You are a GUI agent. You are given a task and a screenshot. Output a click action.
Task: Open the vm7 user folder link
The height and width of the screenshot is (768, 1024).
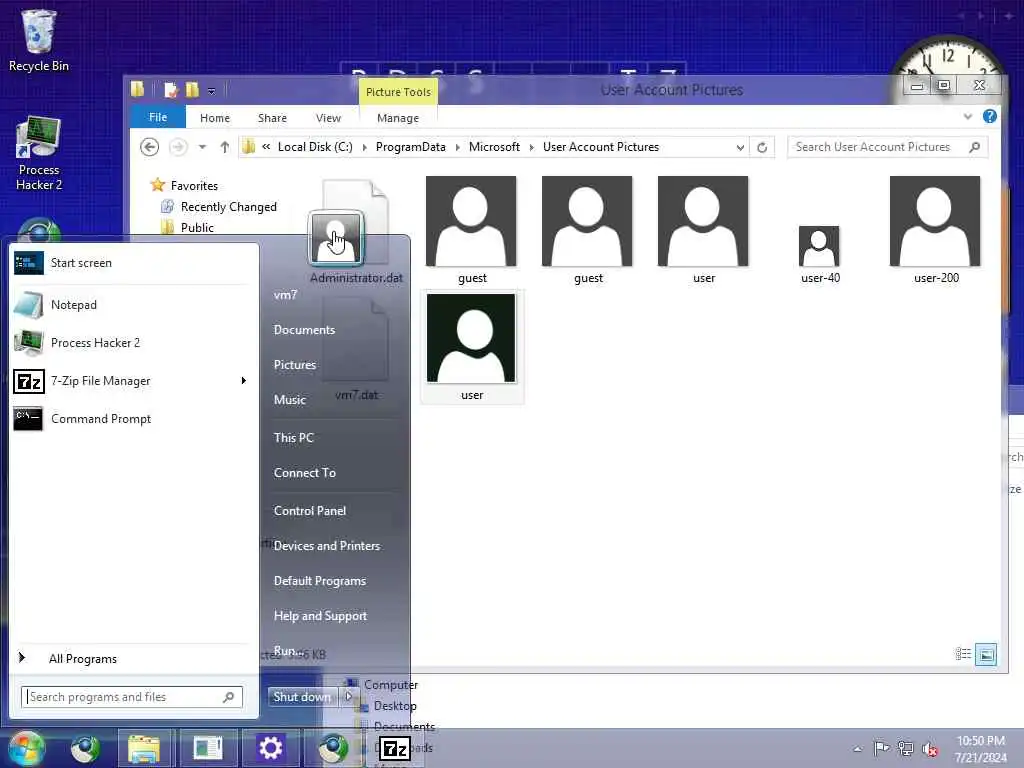[285, 295]
